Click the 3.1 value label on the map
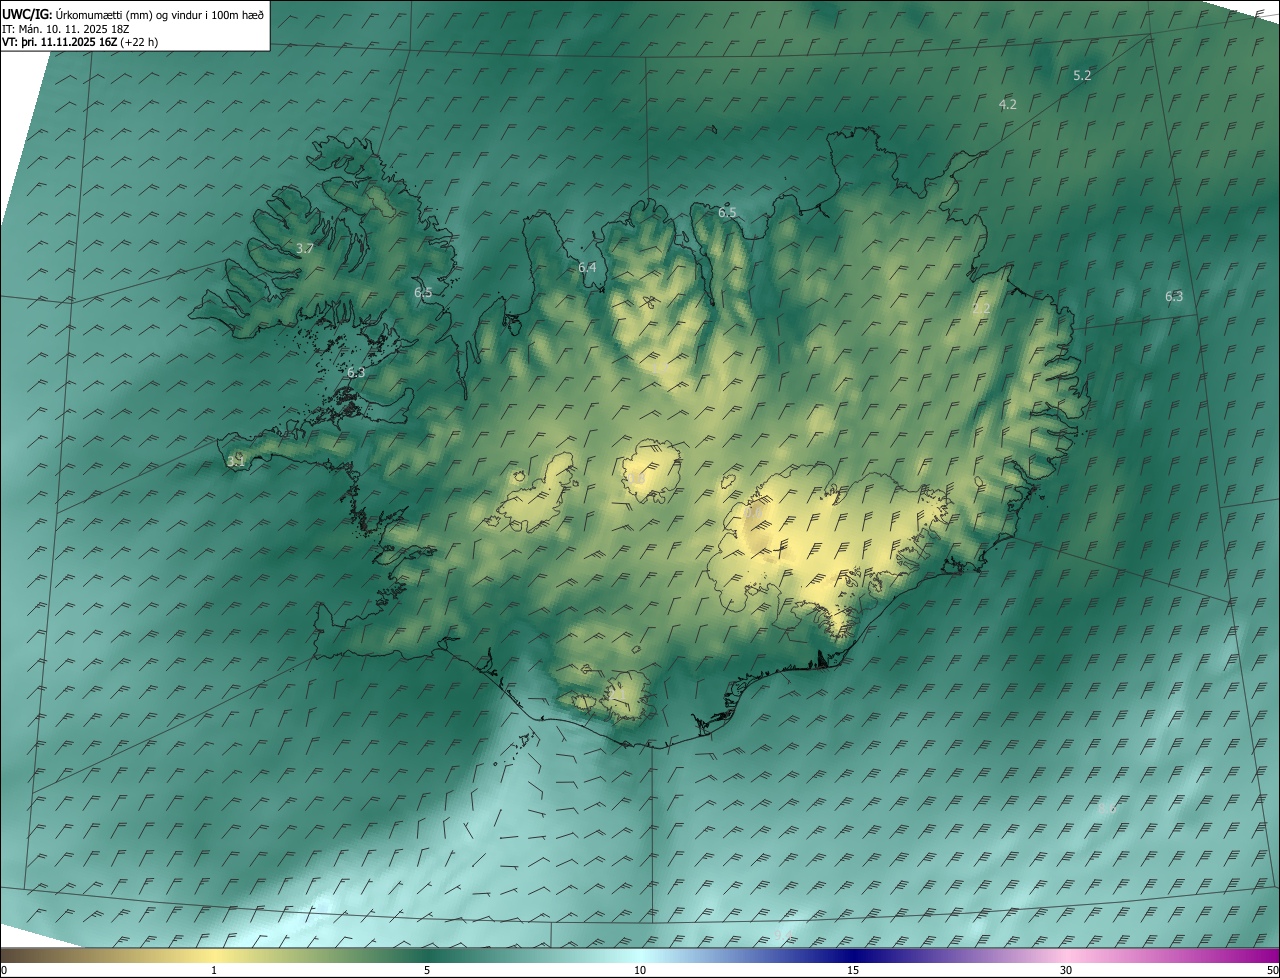Image resolution: width=1280 pixels, height=978 pixels. (x=236, y=461)
